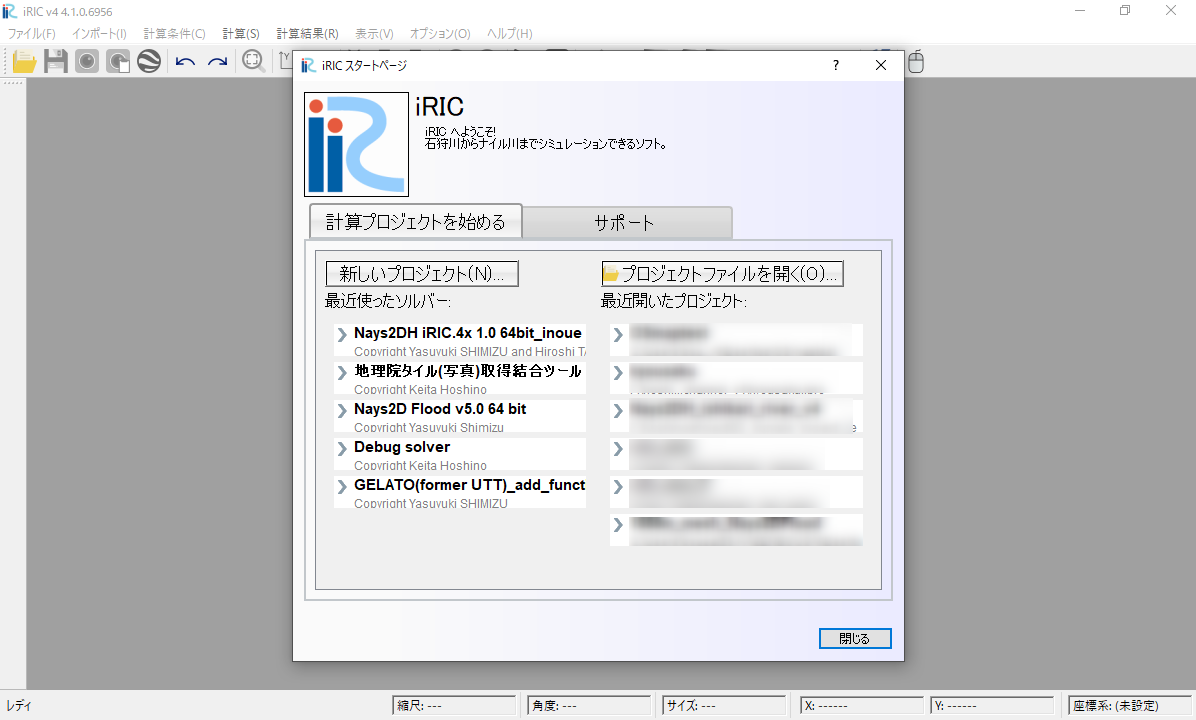
Task: Click the 座標系: (未設定) status bar entry
Action: [x=1130, y=706]
